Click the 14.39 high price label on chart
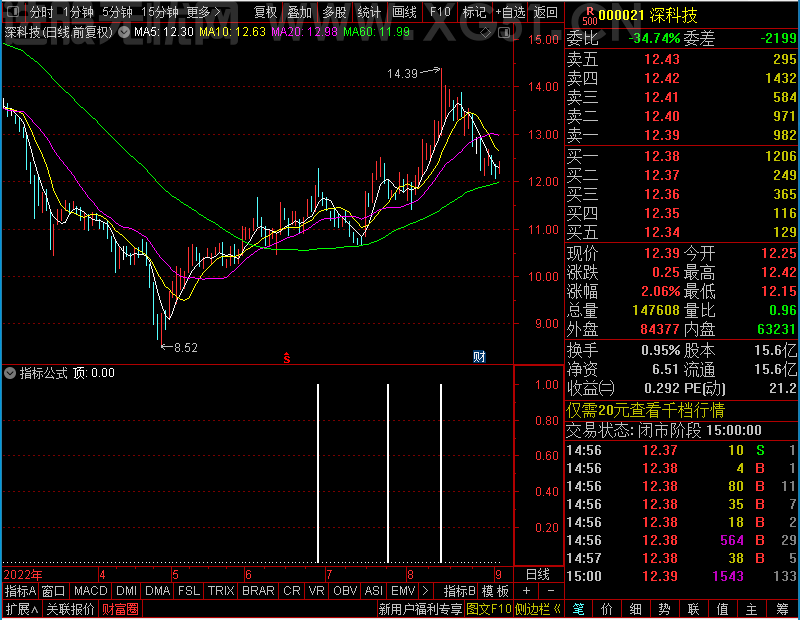 tap(402, 74)
